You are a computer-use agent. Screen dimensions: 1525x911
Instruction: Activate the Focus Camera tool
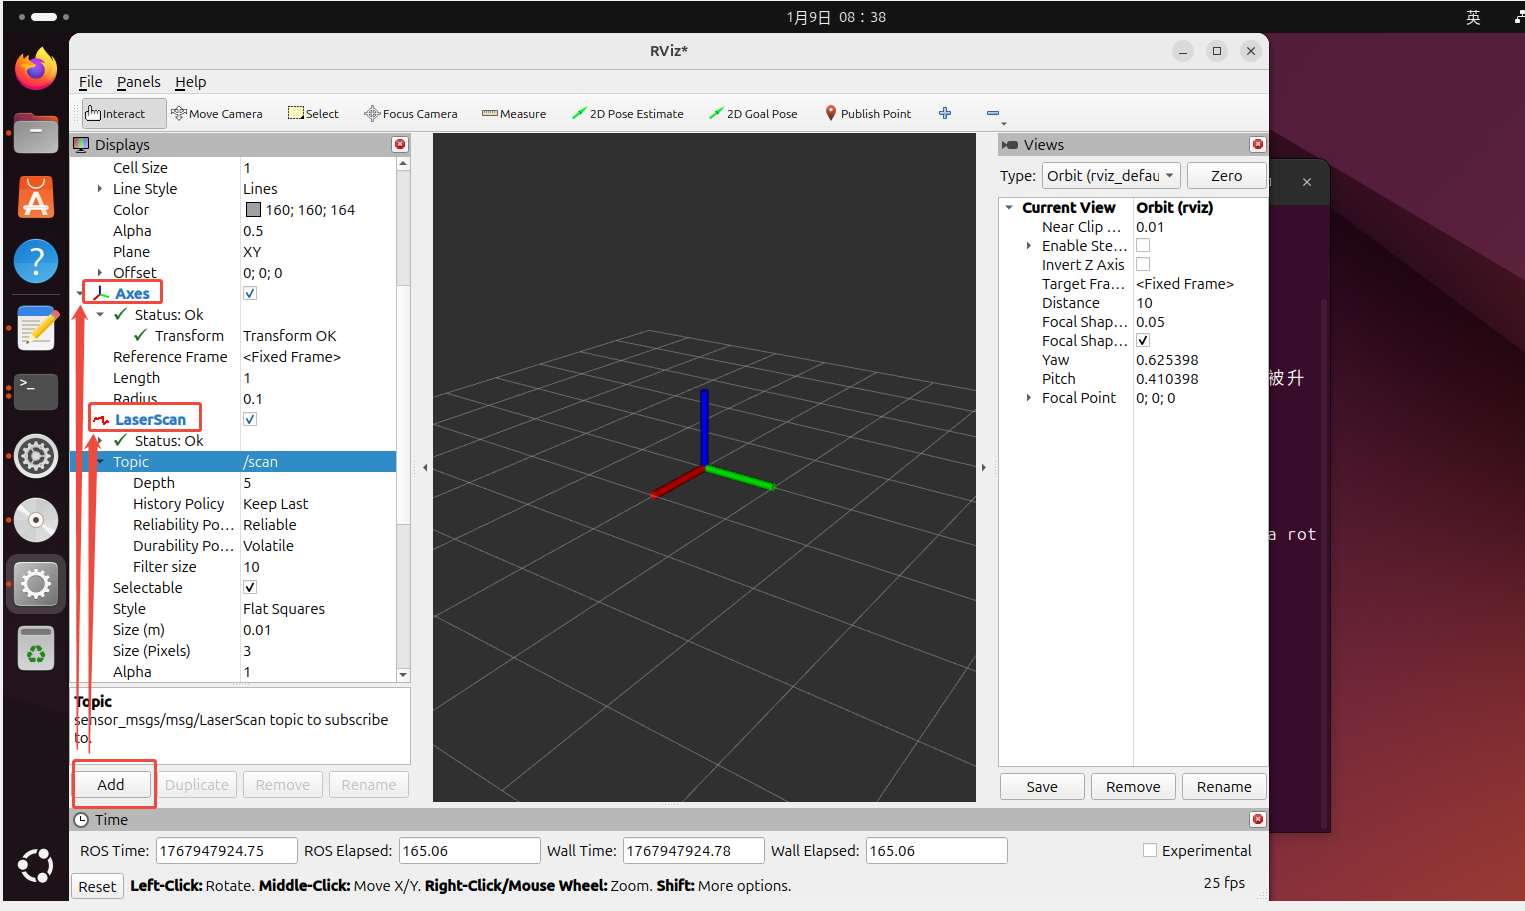pyautogui.click(x=411, y=114)
